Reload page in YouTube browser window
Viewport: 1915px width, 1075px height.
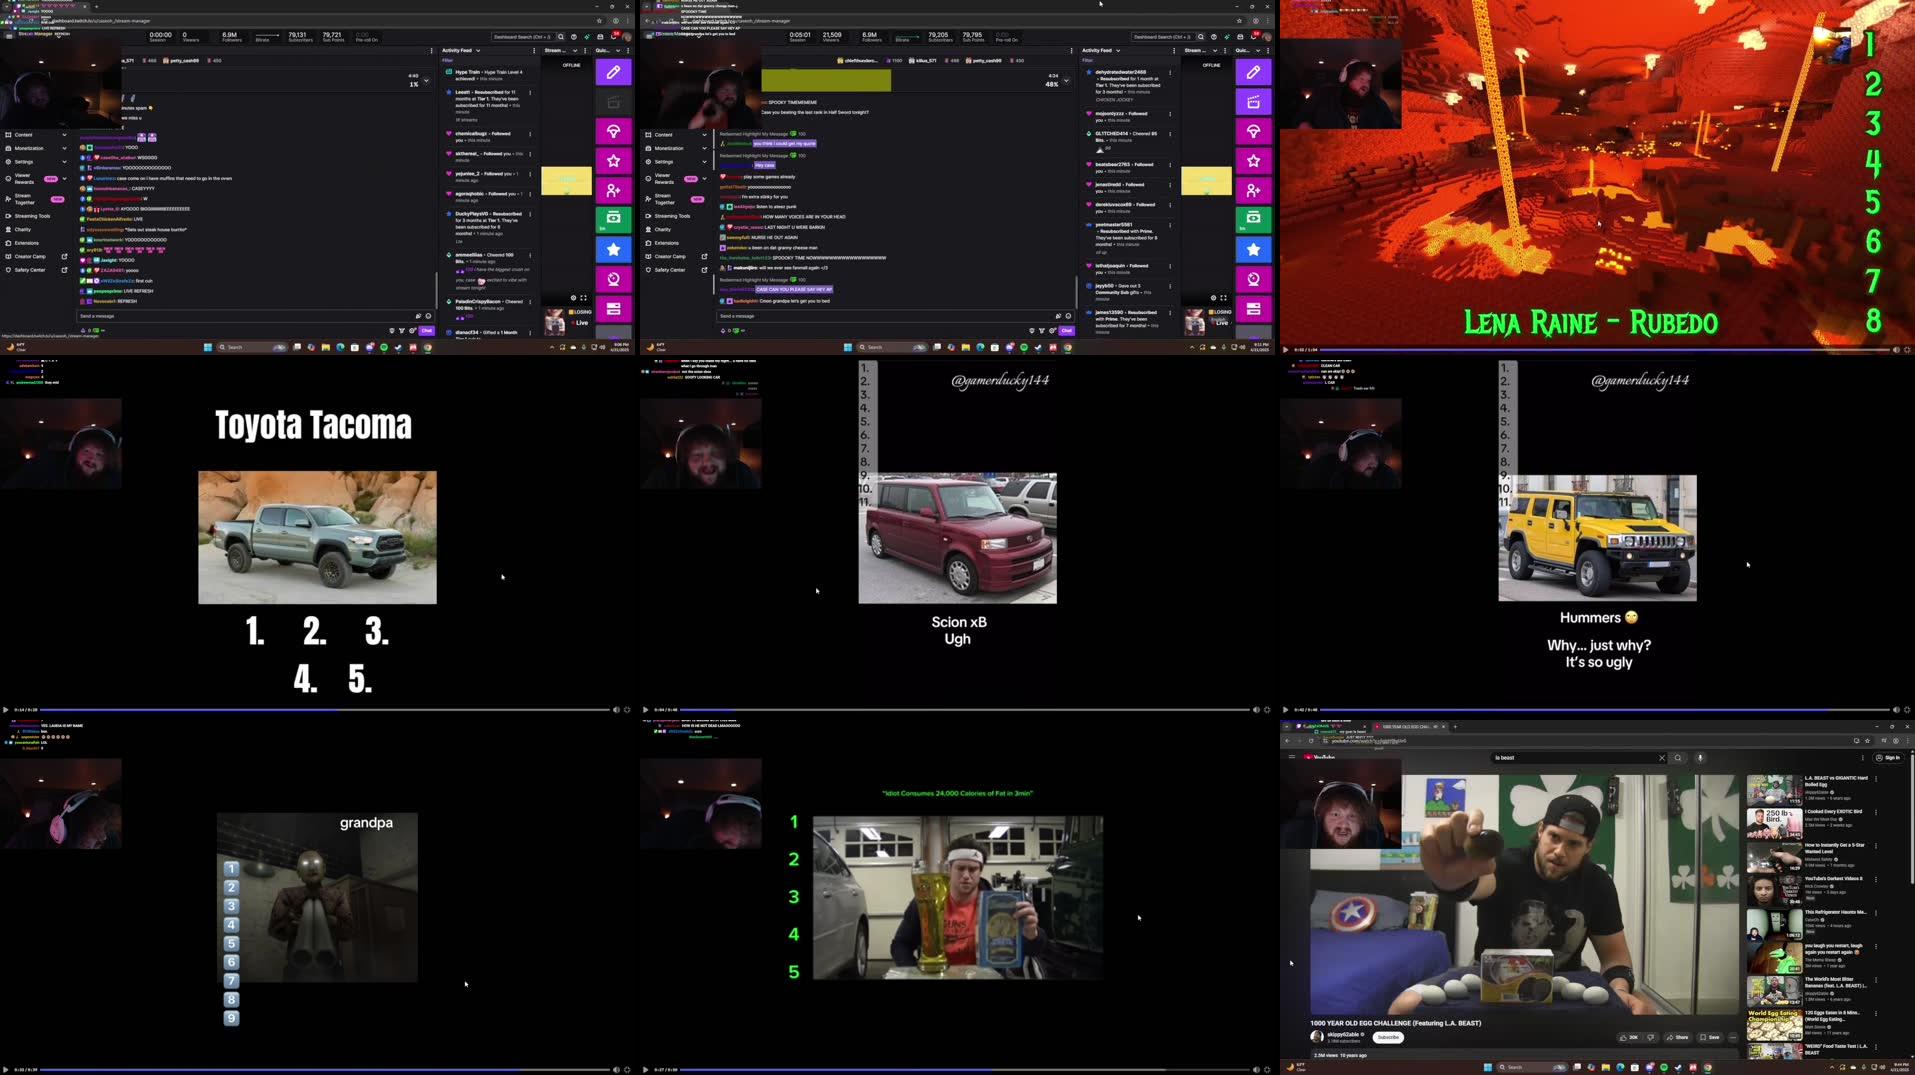1311,741
